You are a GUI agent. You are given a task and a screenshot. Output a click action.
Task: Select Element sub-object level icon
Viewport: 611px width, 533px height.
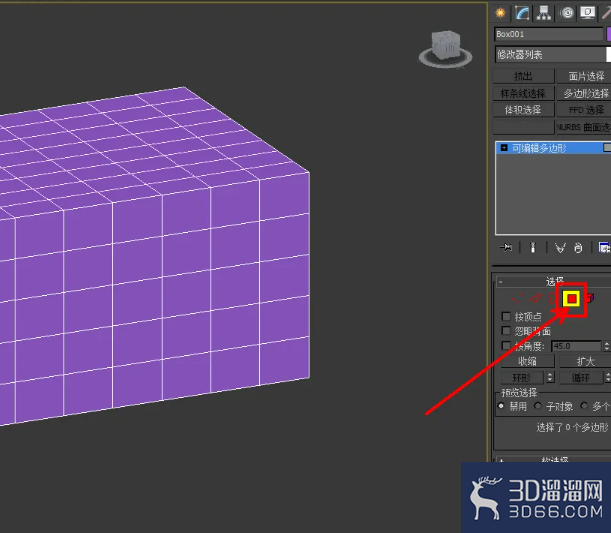(x=590, y=298)
